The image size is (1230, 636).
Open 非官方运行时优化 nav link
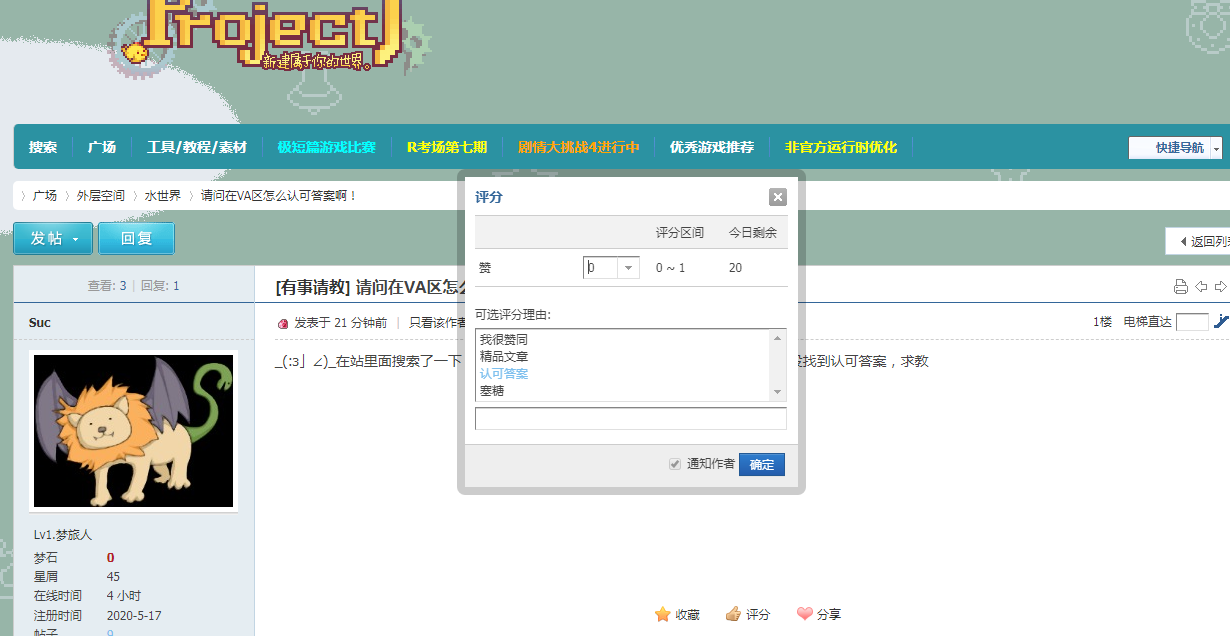(x=841, y=147)
